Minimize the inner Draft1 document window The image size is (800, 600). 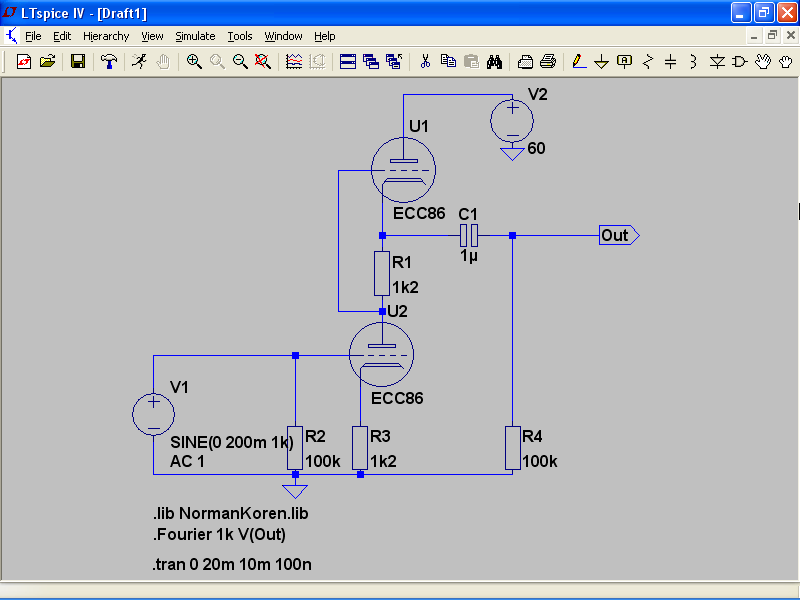tap(754, 36)
